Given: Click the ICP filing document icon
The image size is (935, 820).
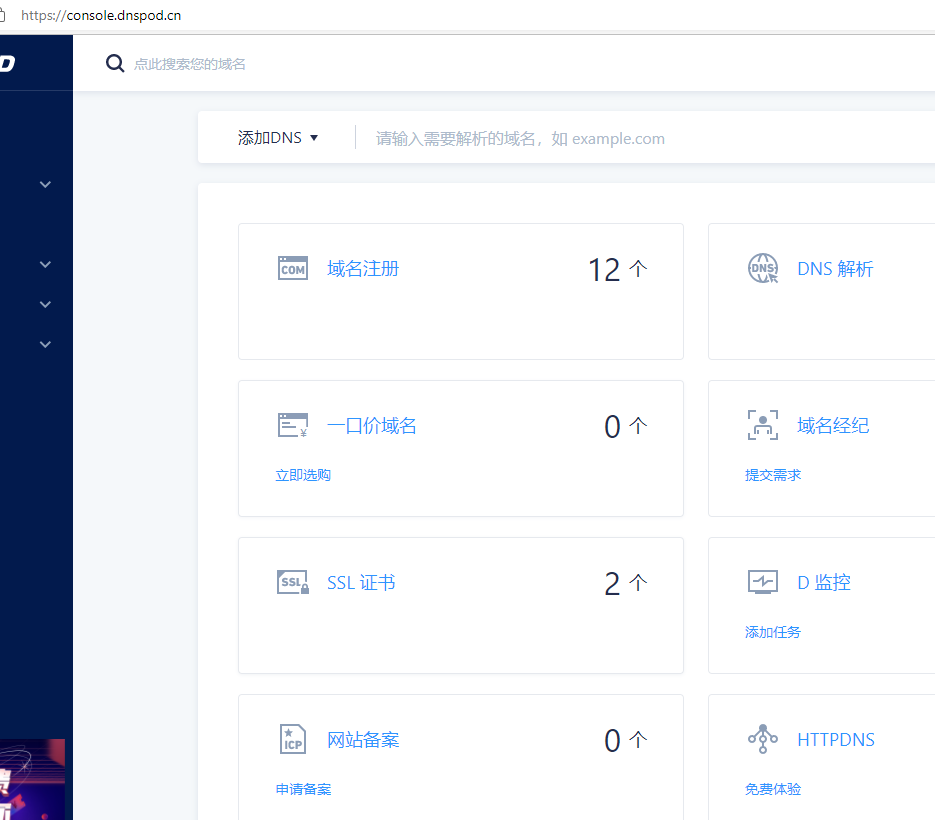Looking at the screenshot, I should tap(293, 739).
